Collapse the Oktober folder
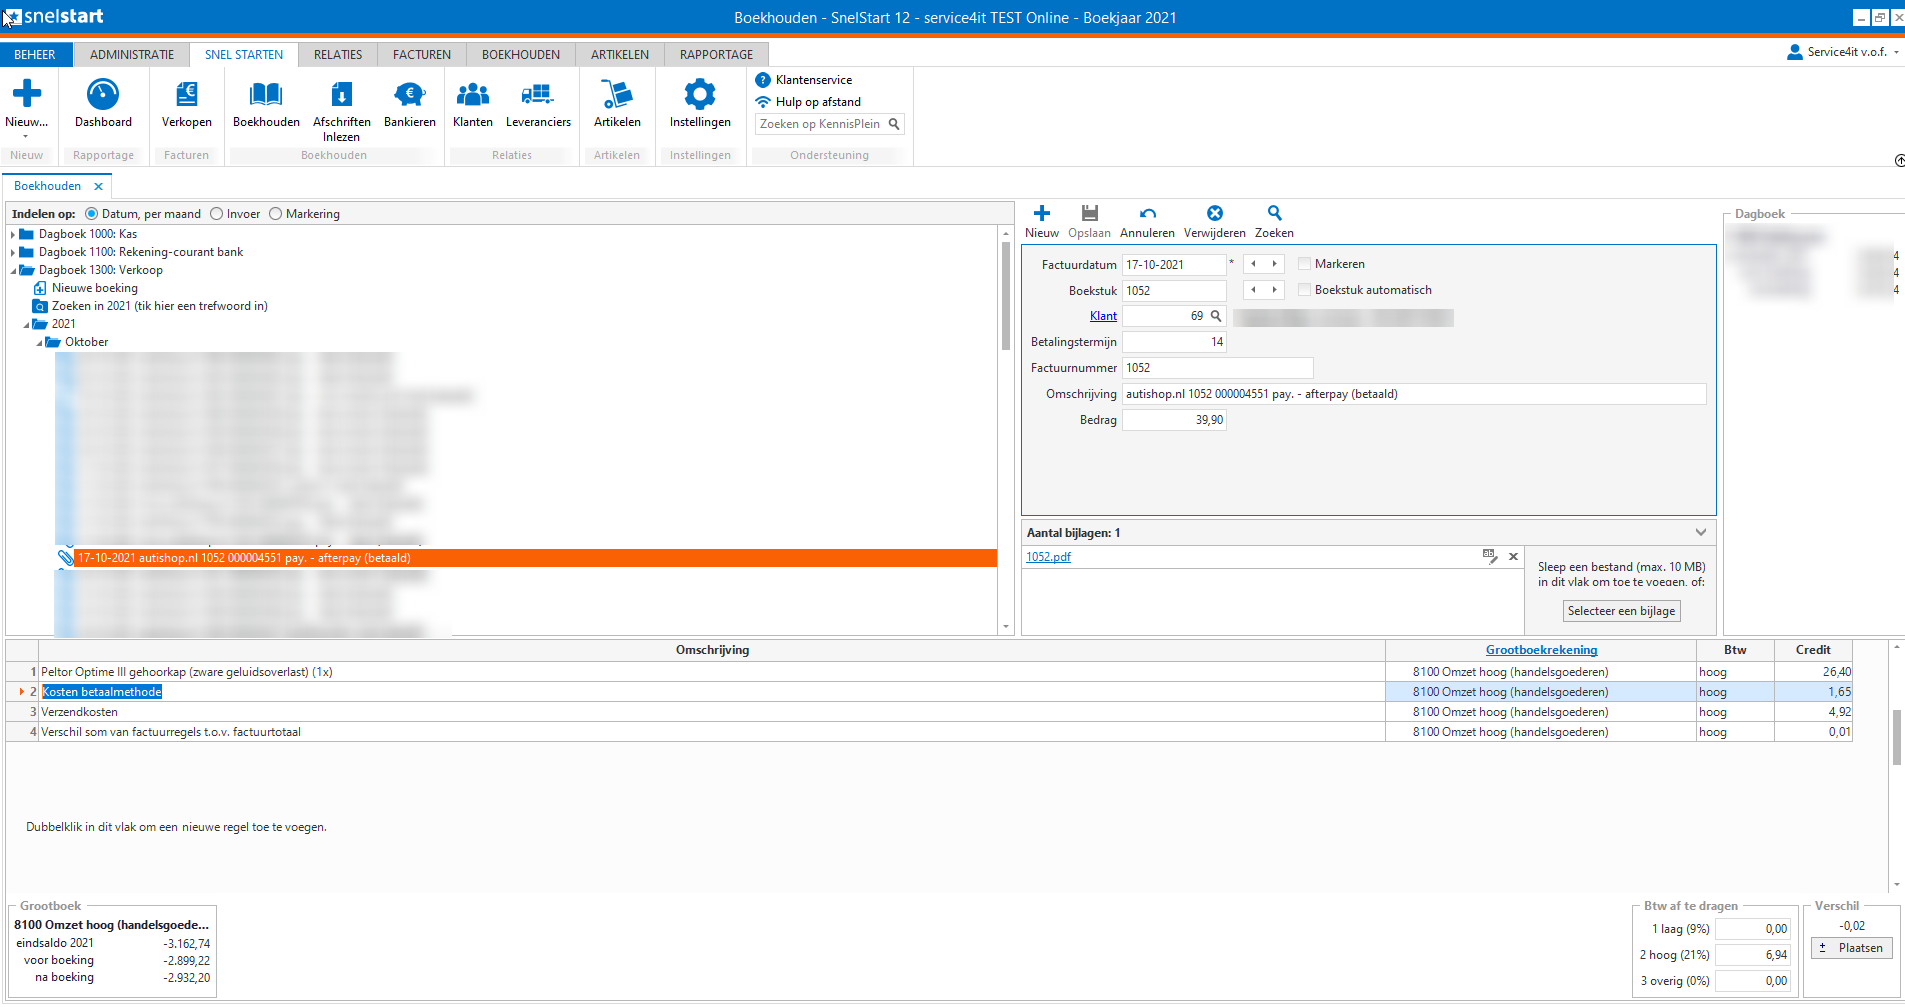Viewport: 1905px width, 1007px height. 40,343
